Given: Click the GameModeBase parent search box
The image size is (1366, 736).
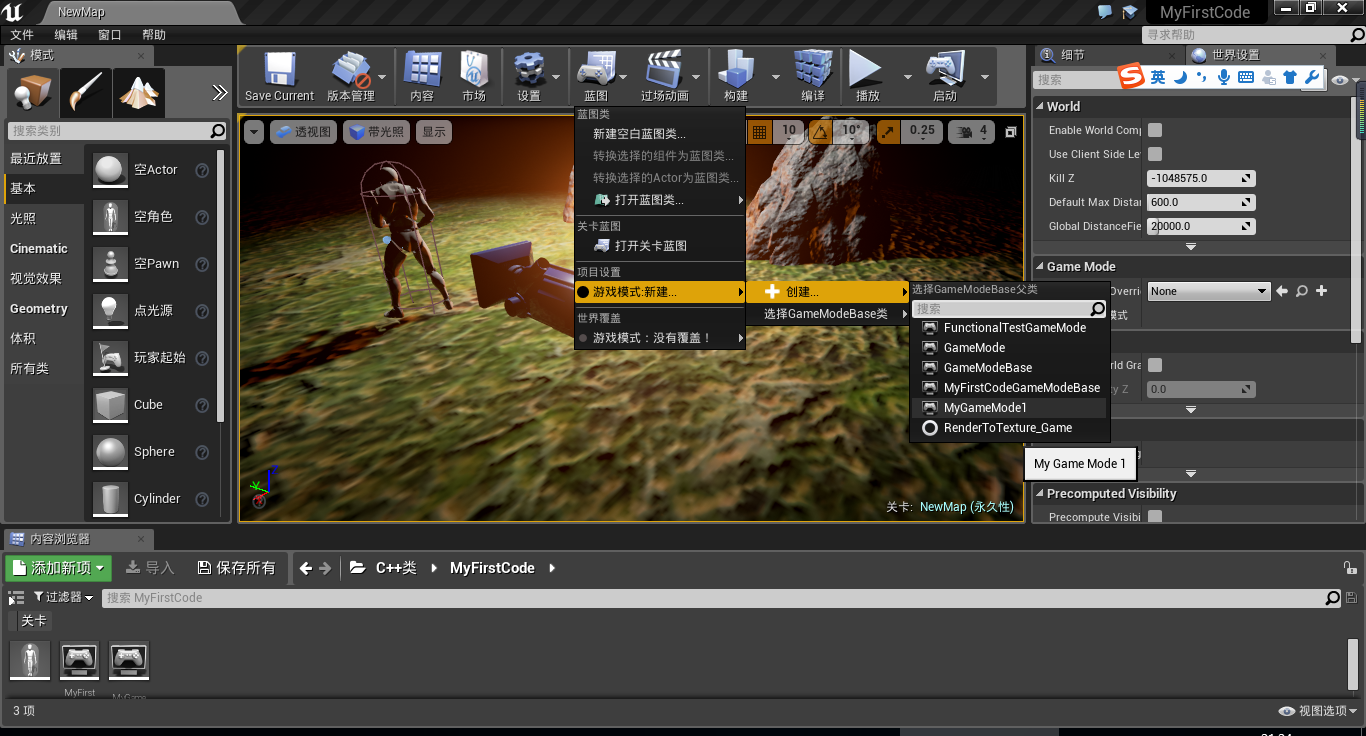Looking at the screenshot, I should coord(1010,309).
